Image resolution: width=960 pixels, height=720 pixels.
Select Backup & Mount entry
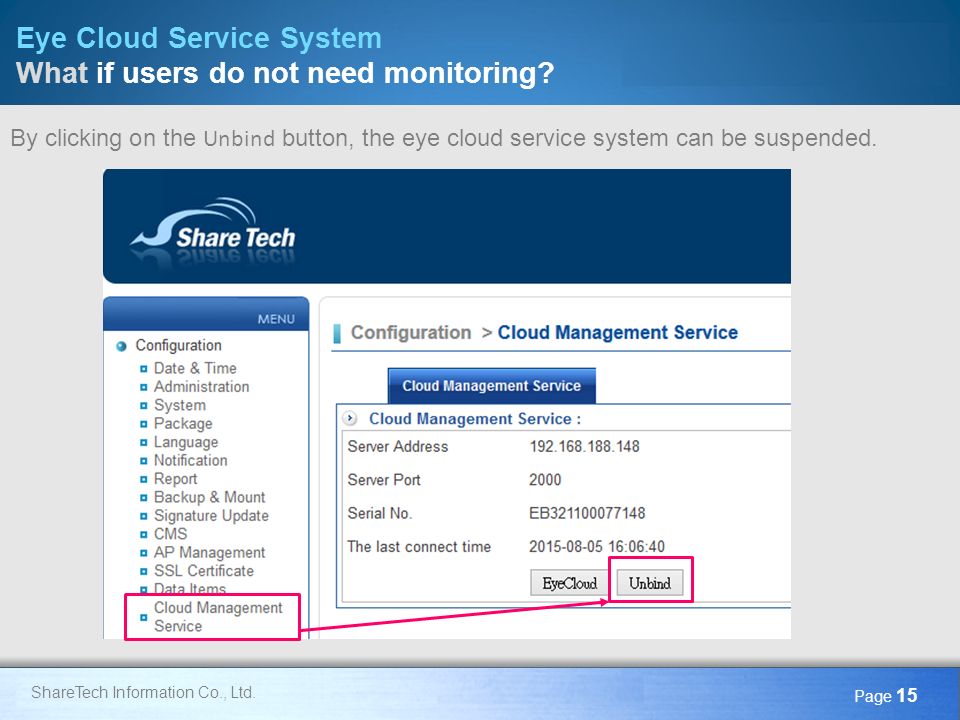209,497
